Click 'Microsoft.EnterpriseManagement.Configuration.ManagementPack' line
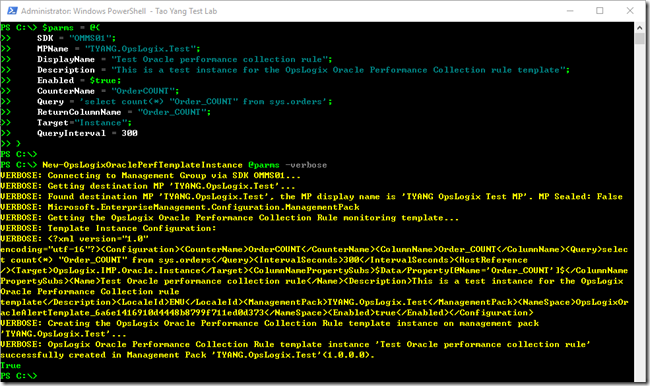Viewport: 650px width, 386px height. click(180, 207)
